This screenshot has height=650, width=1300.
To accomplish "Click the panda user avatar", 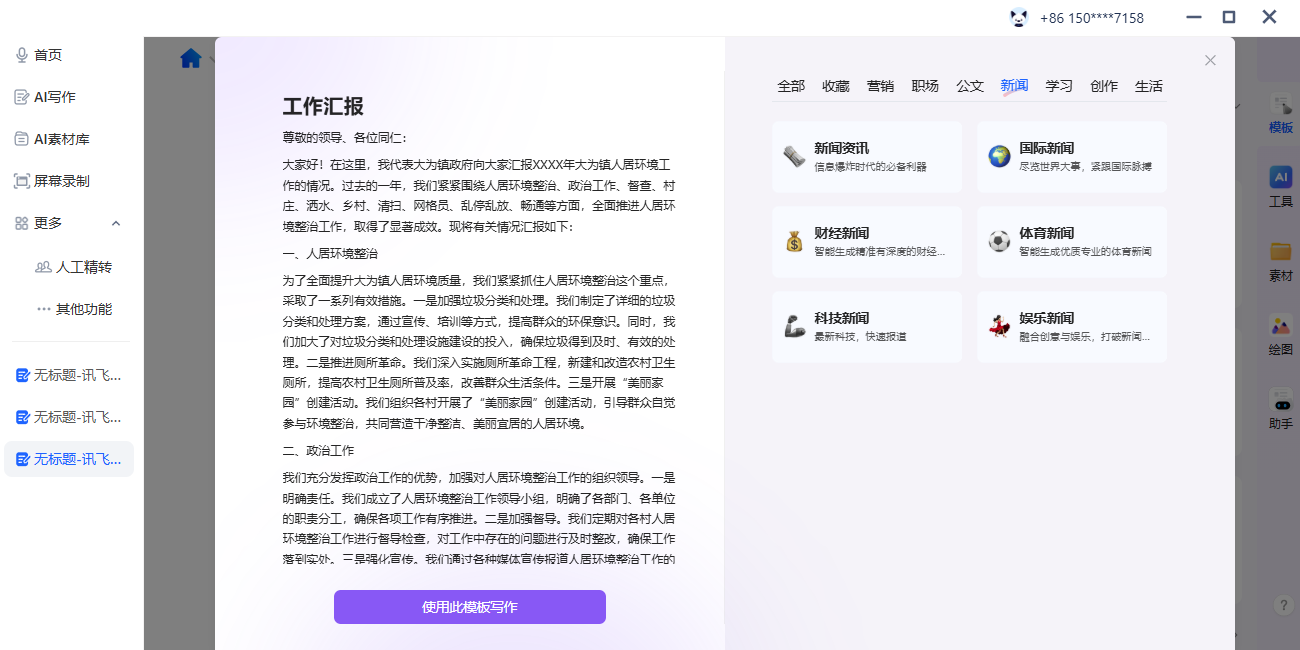I will tap(1019, 17).
